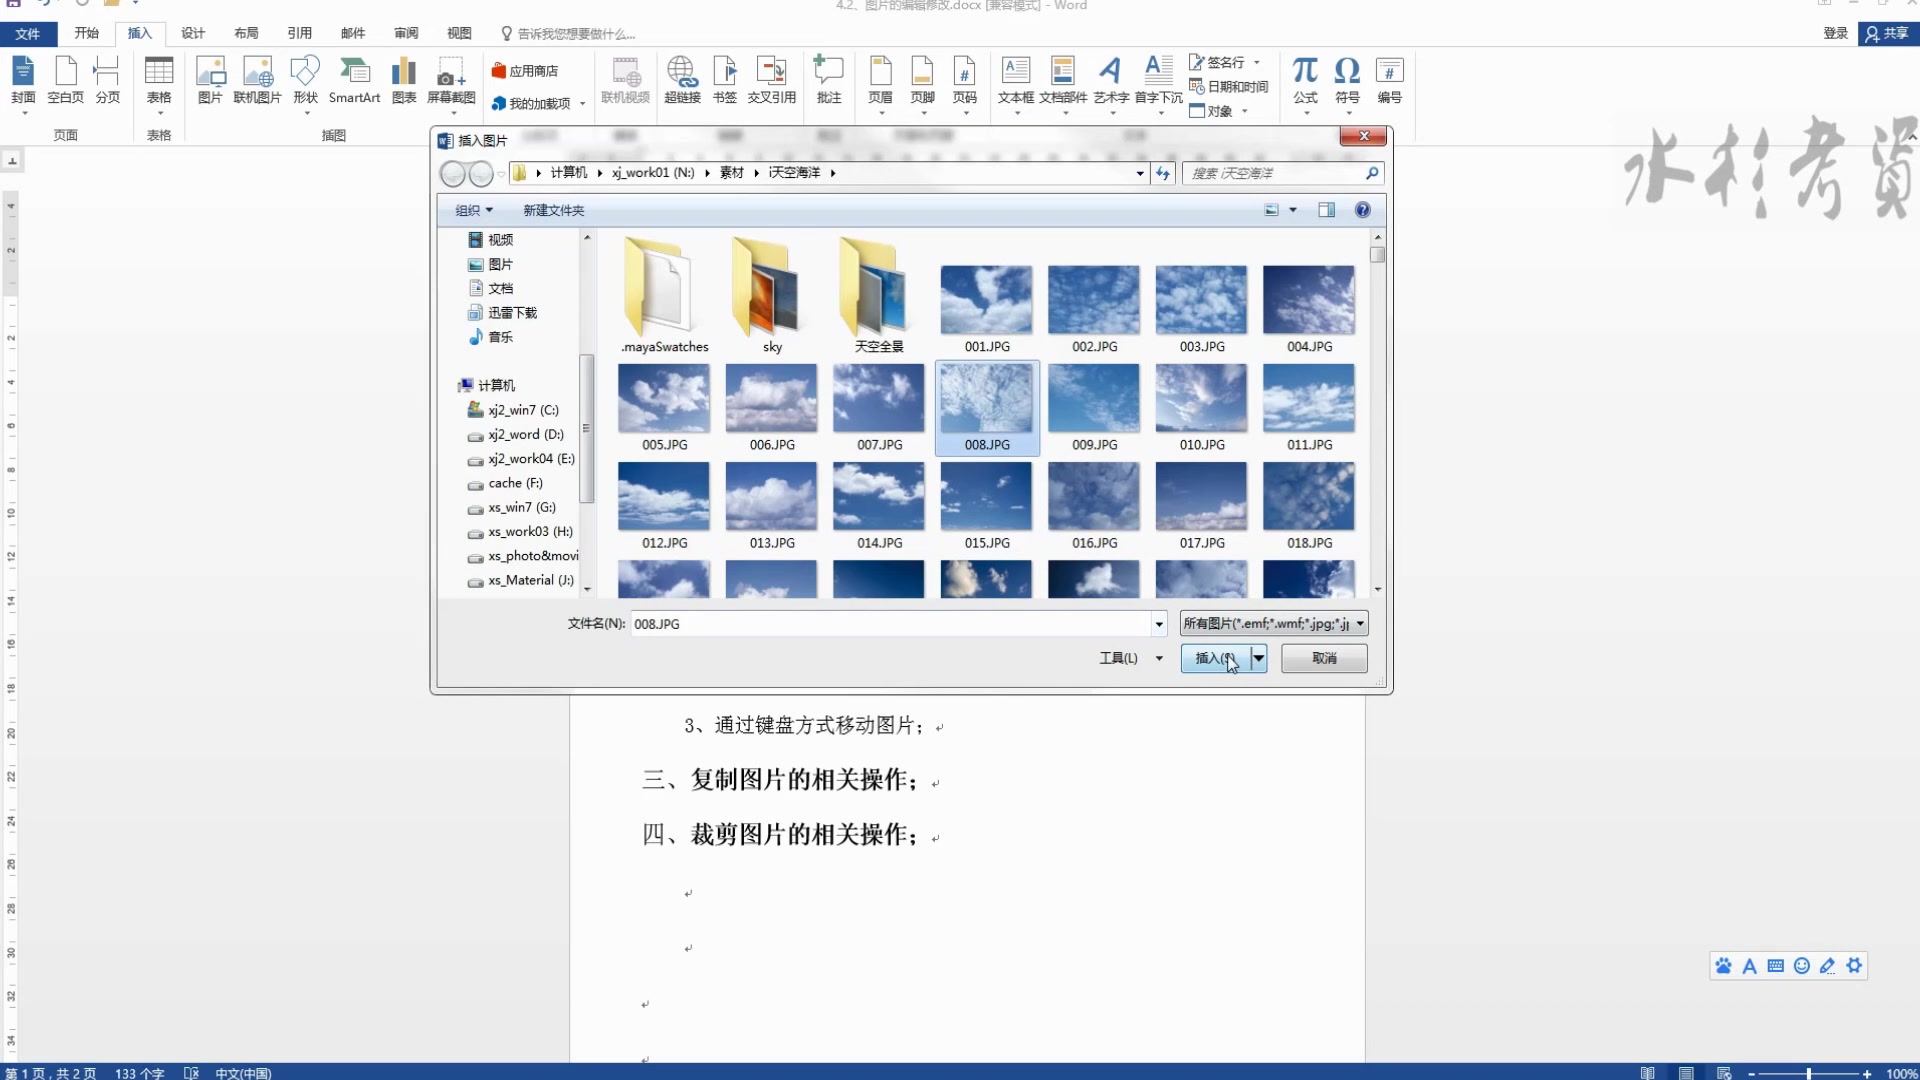Insert a hyperlink using 超链接
Screen dimensions: 1920x1080
[683, 80]
